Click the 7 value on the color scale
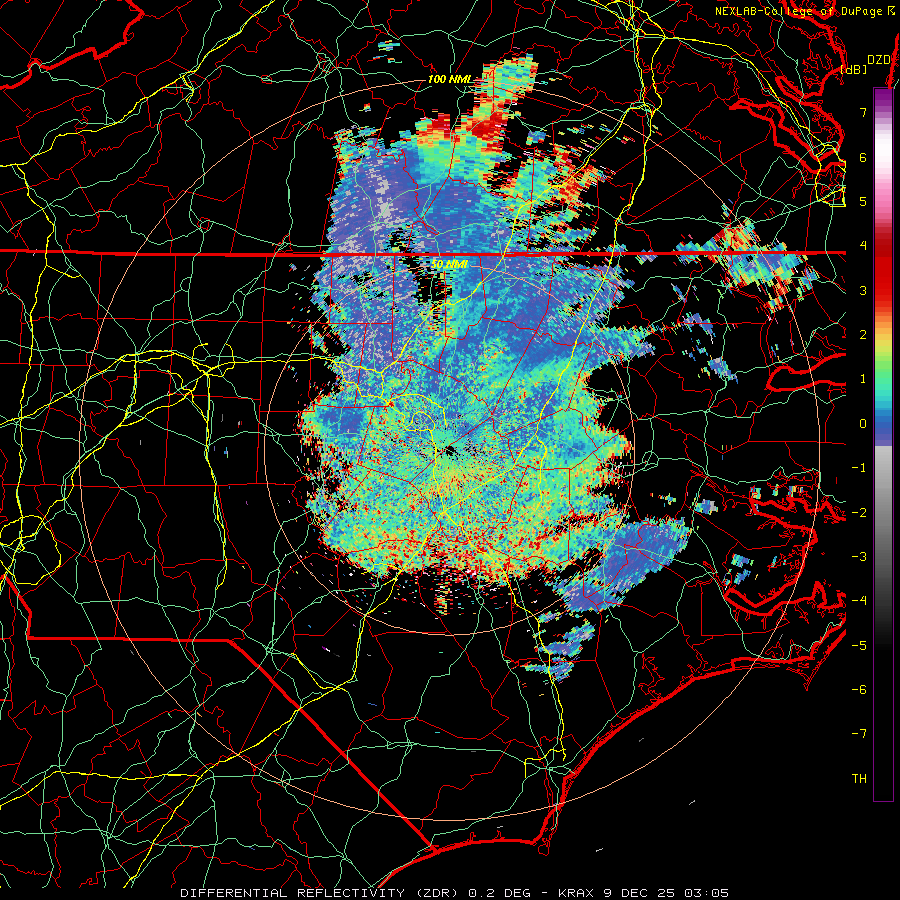The width and height of the screenshot is (900, 900). pyautogui.click(x=863, y=112)
